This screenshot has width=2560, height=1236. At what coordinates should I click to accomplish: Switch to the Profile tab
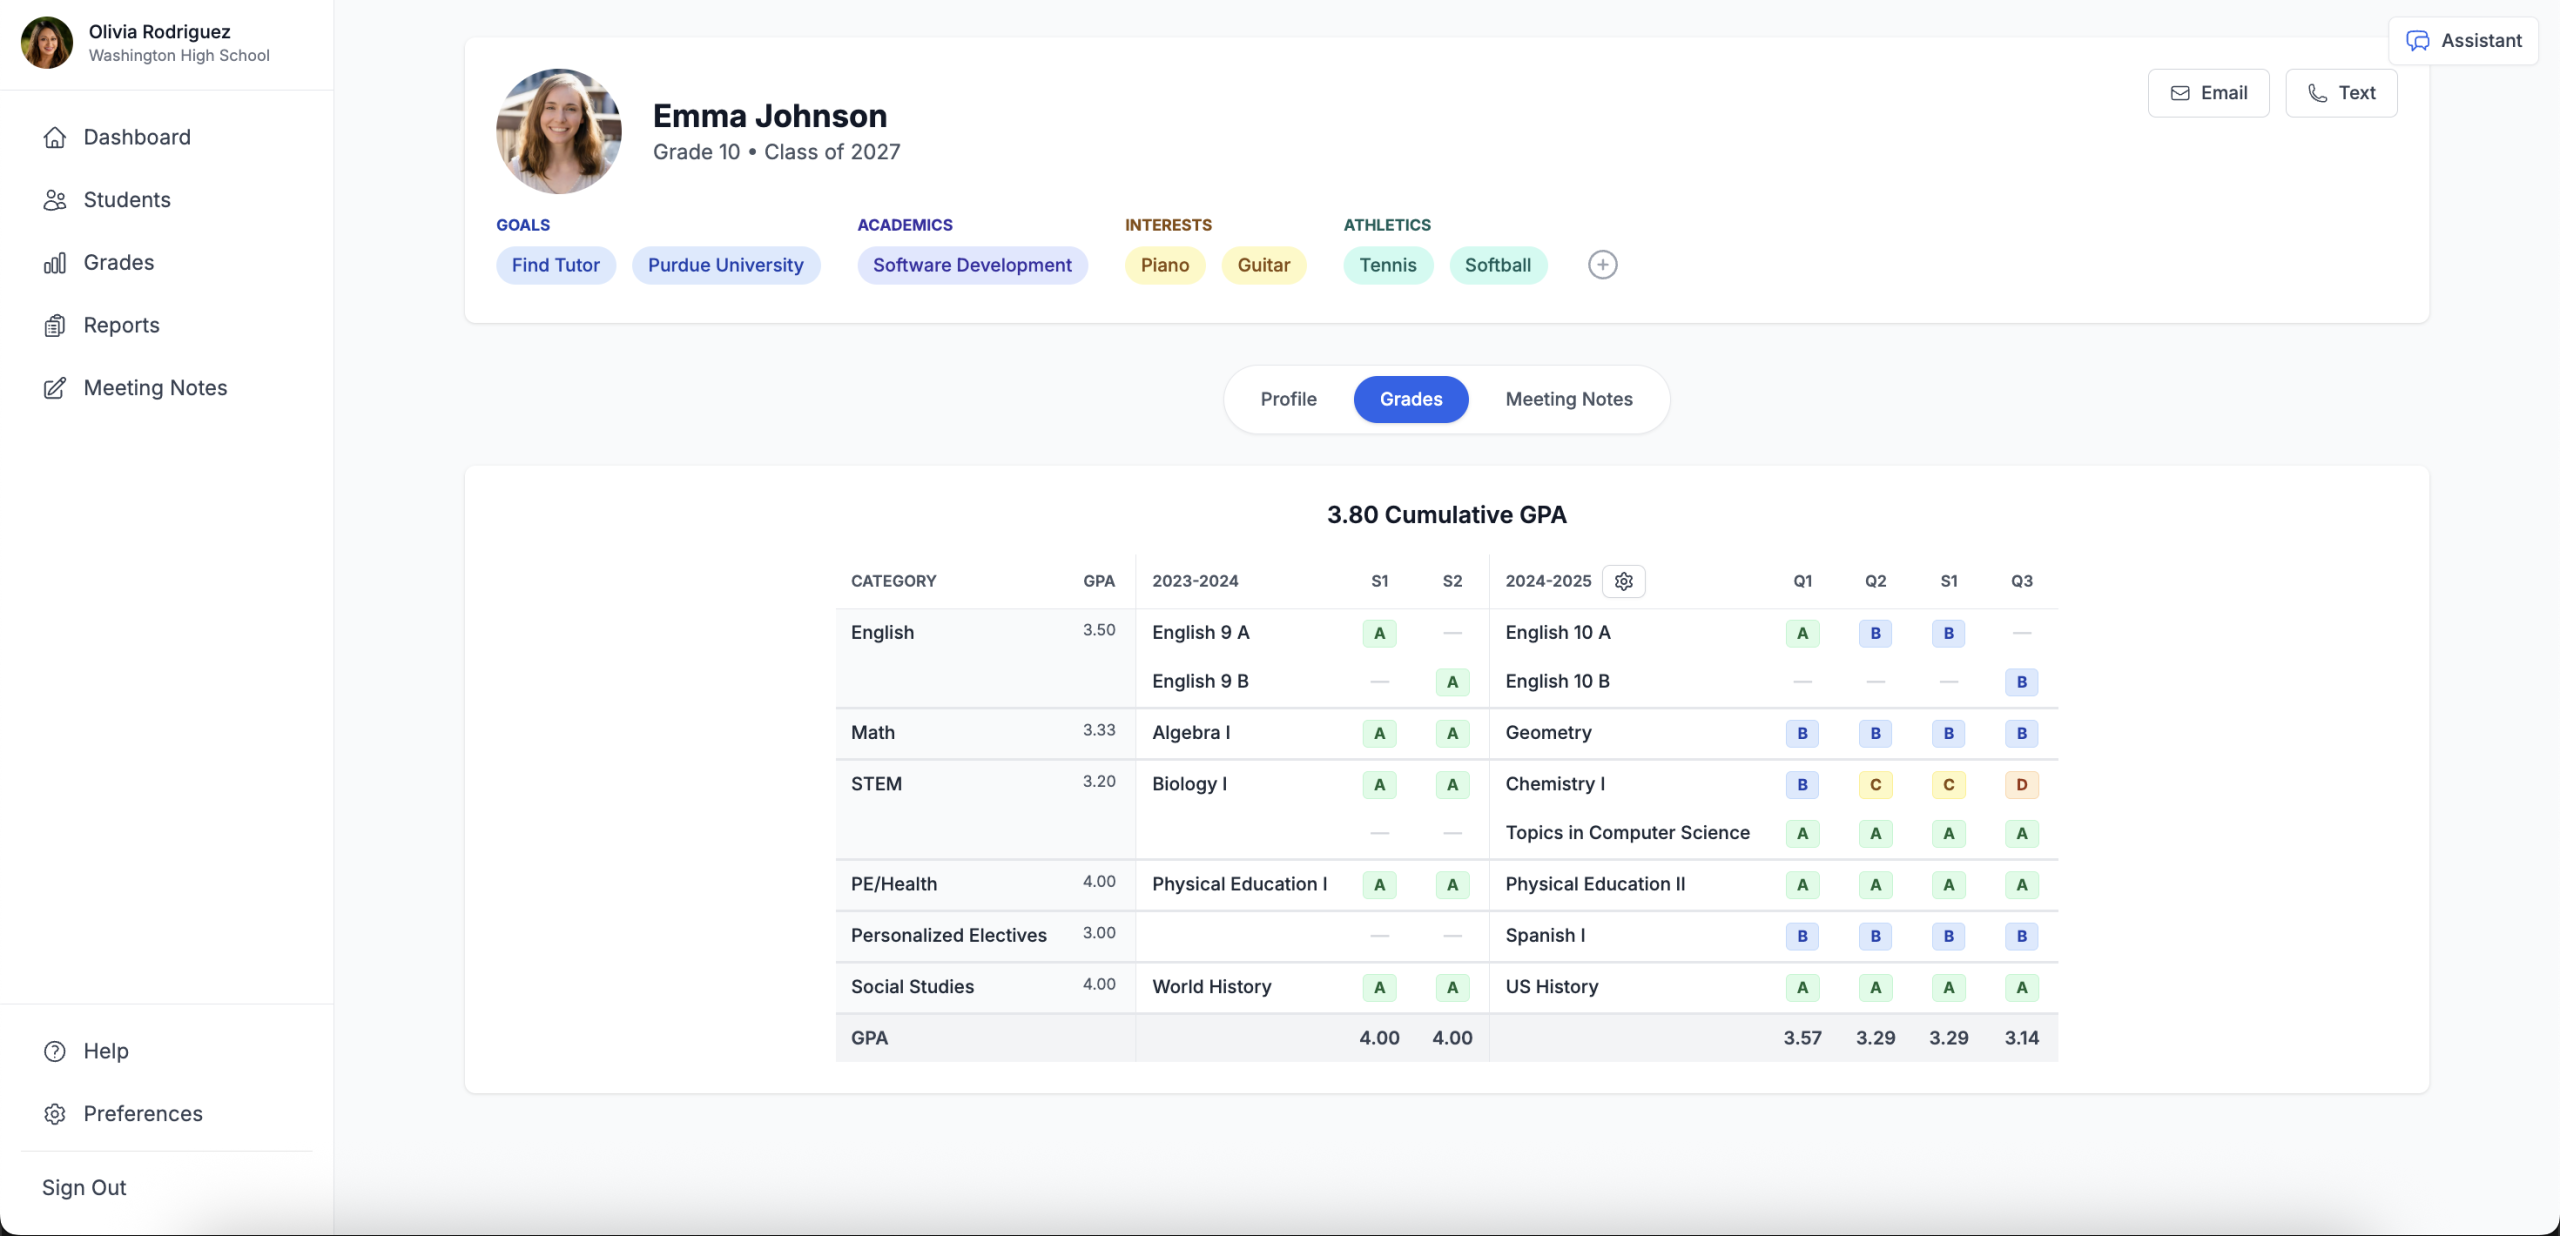click(1288, 399)
